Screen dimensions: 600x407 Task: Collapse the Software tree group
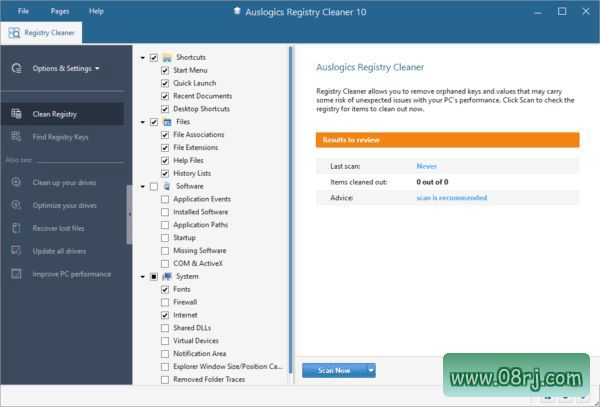tap(143, 187)
